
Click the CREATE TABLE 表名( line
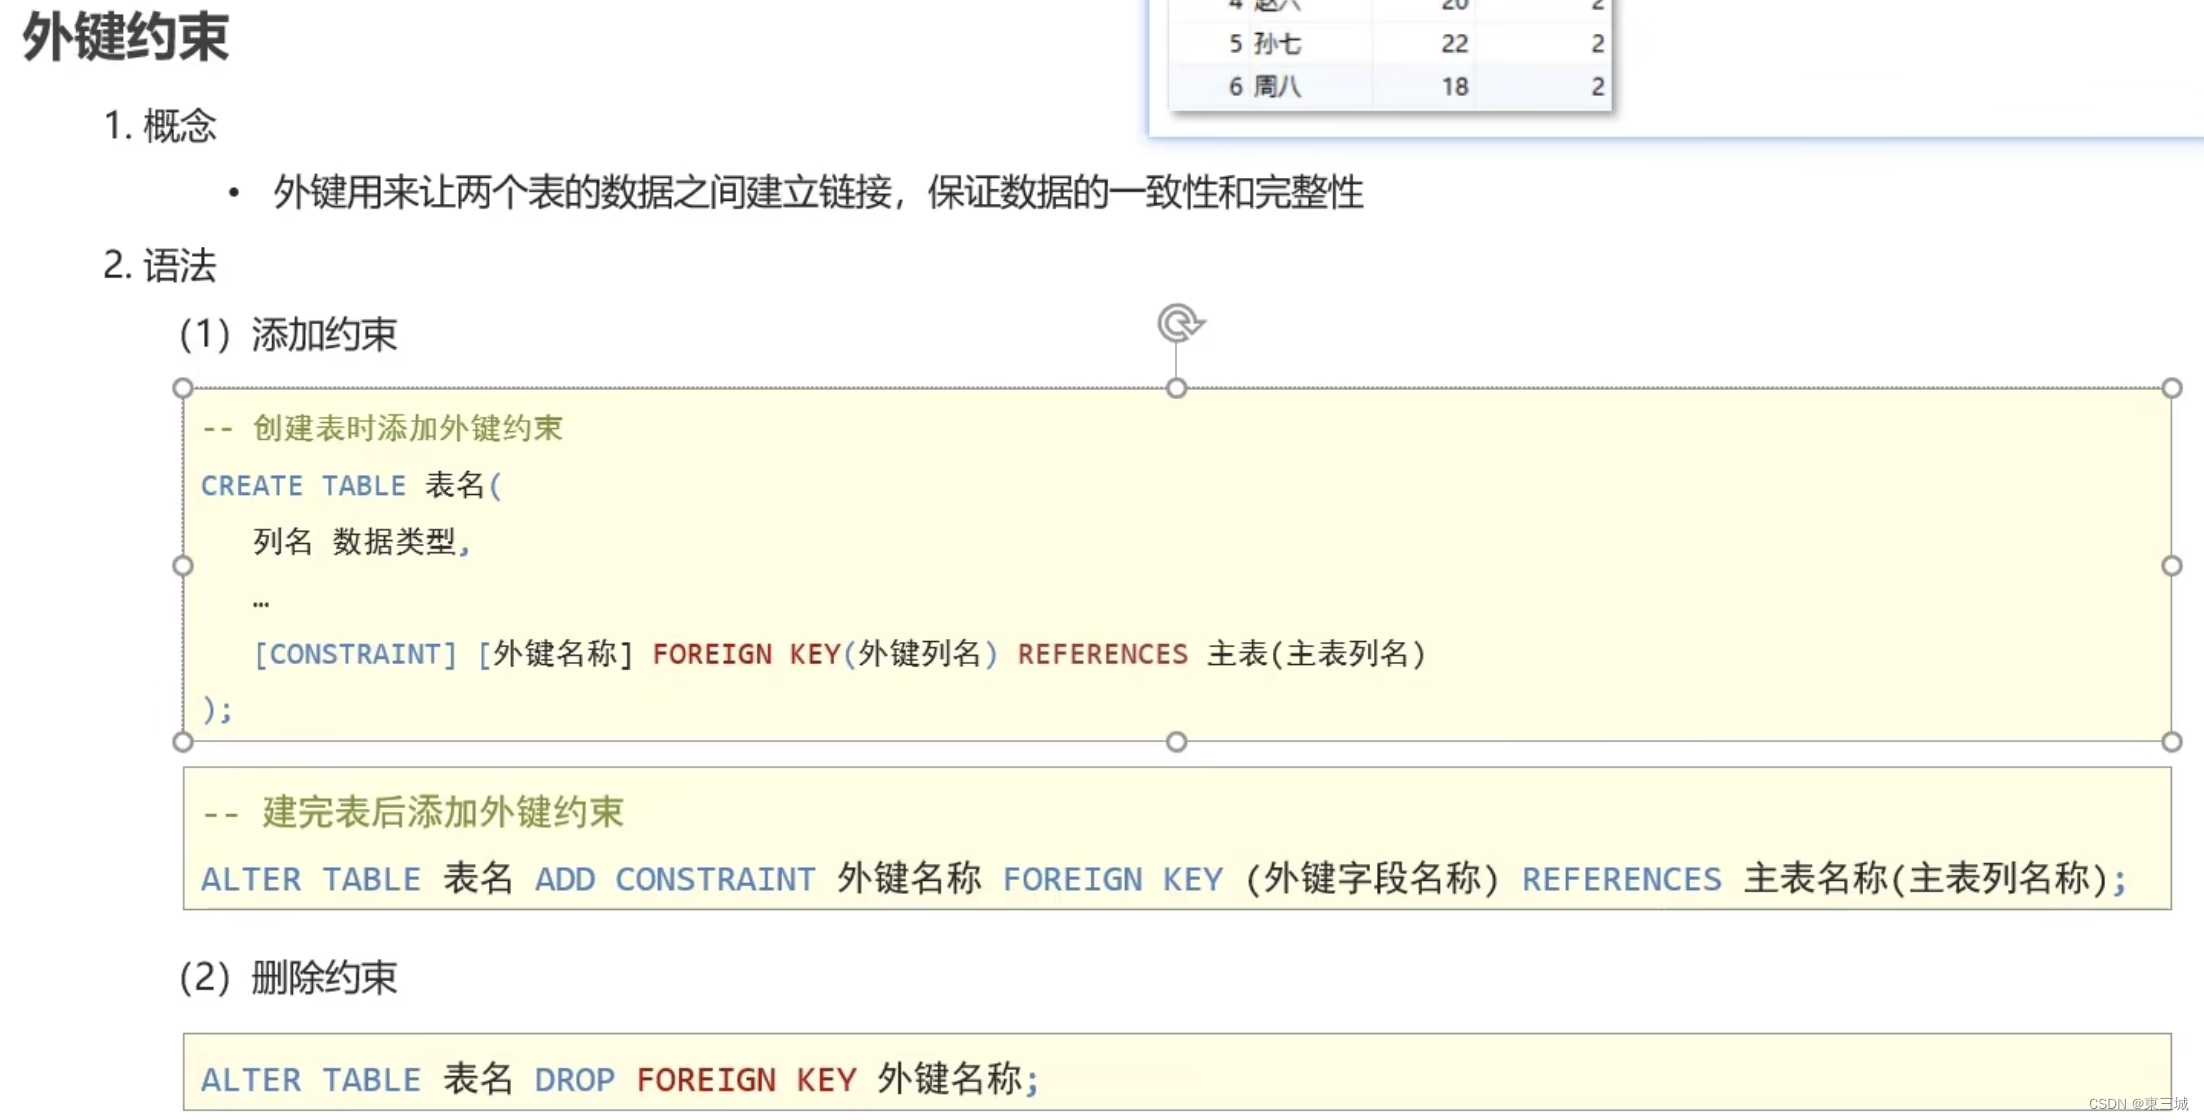click(x=351, y=485)
